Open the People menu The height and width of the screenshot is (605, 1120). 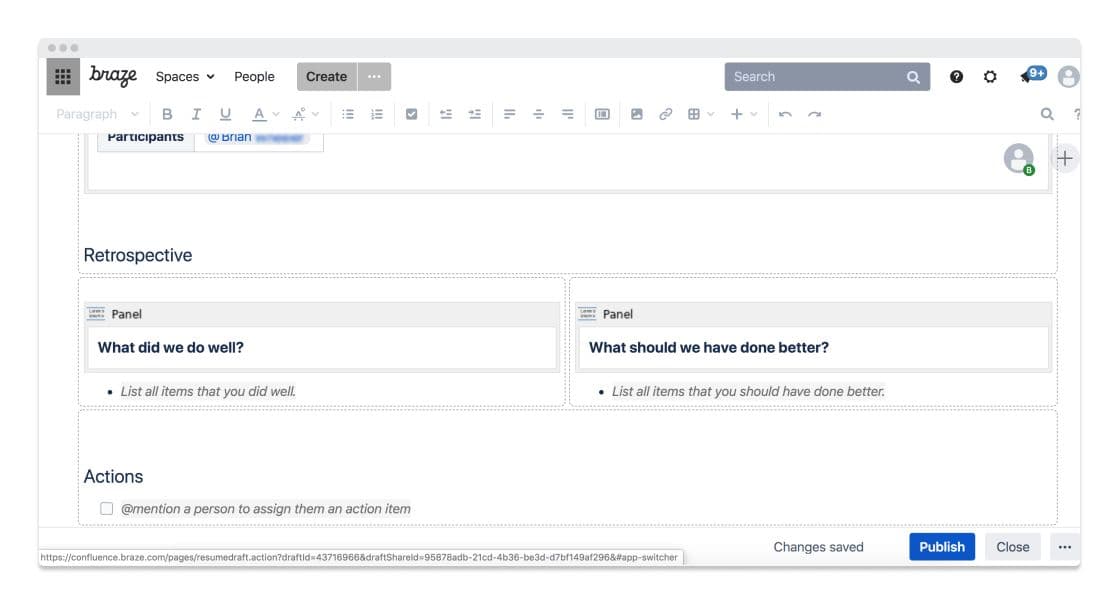point(254,77)
